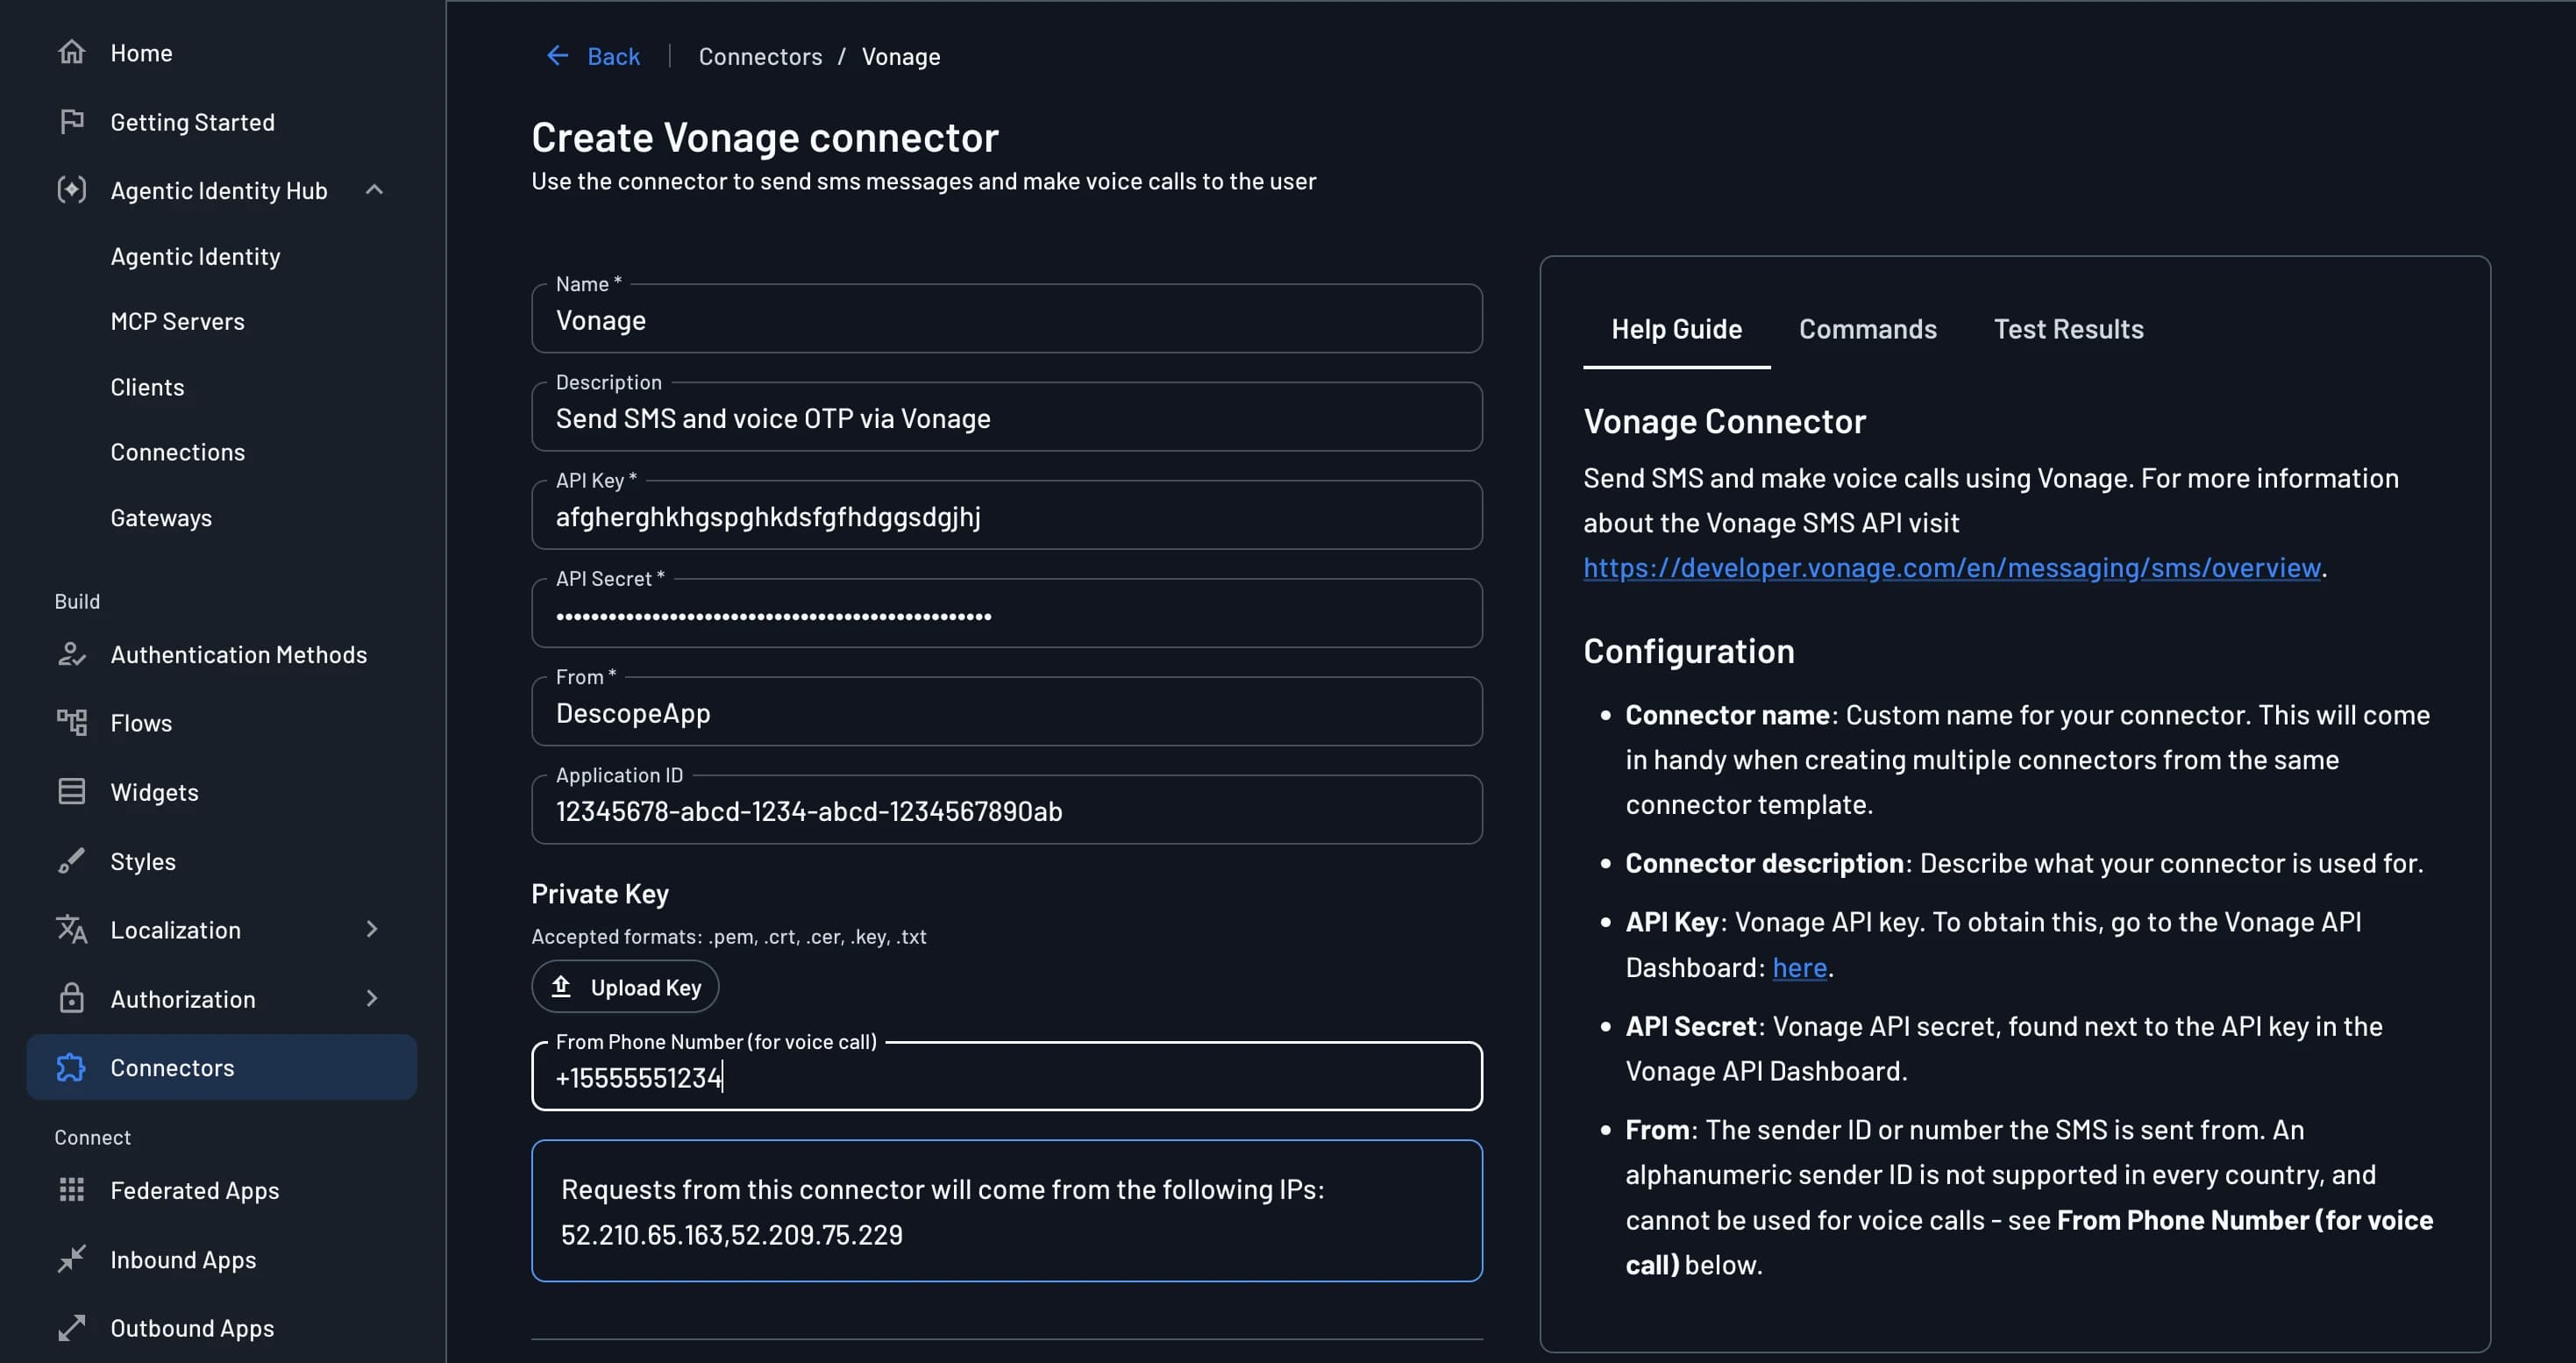
Task: Open the Gateways menu item
Action: 161,518
